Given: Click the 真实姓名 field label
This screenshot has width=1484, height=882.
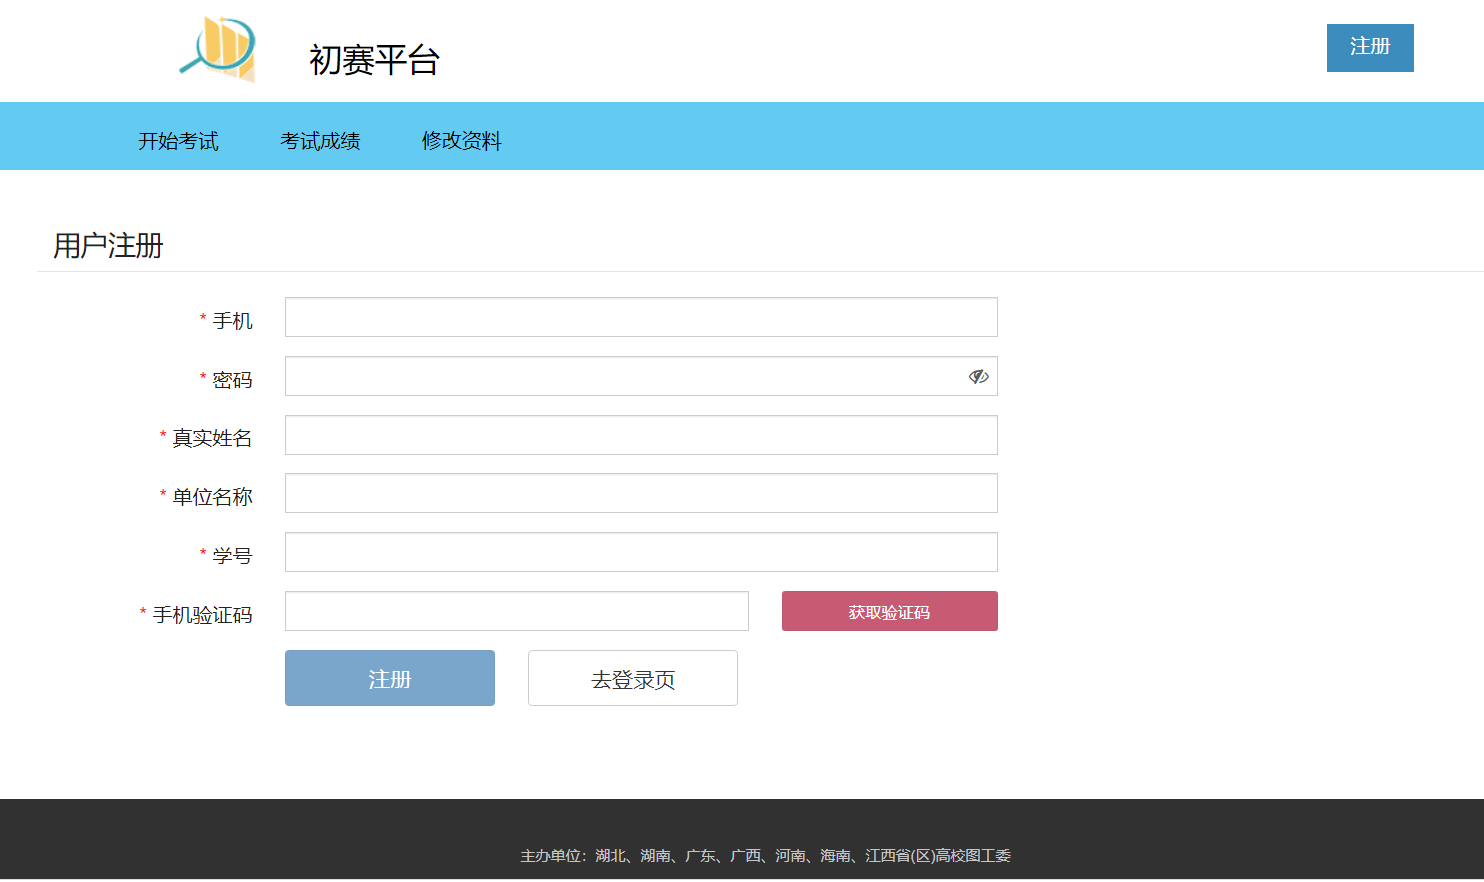Looking at the screenshot, I should point(212,438).
